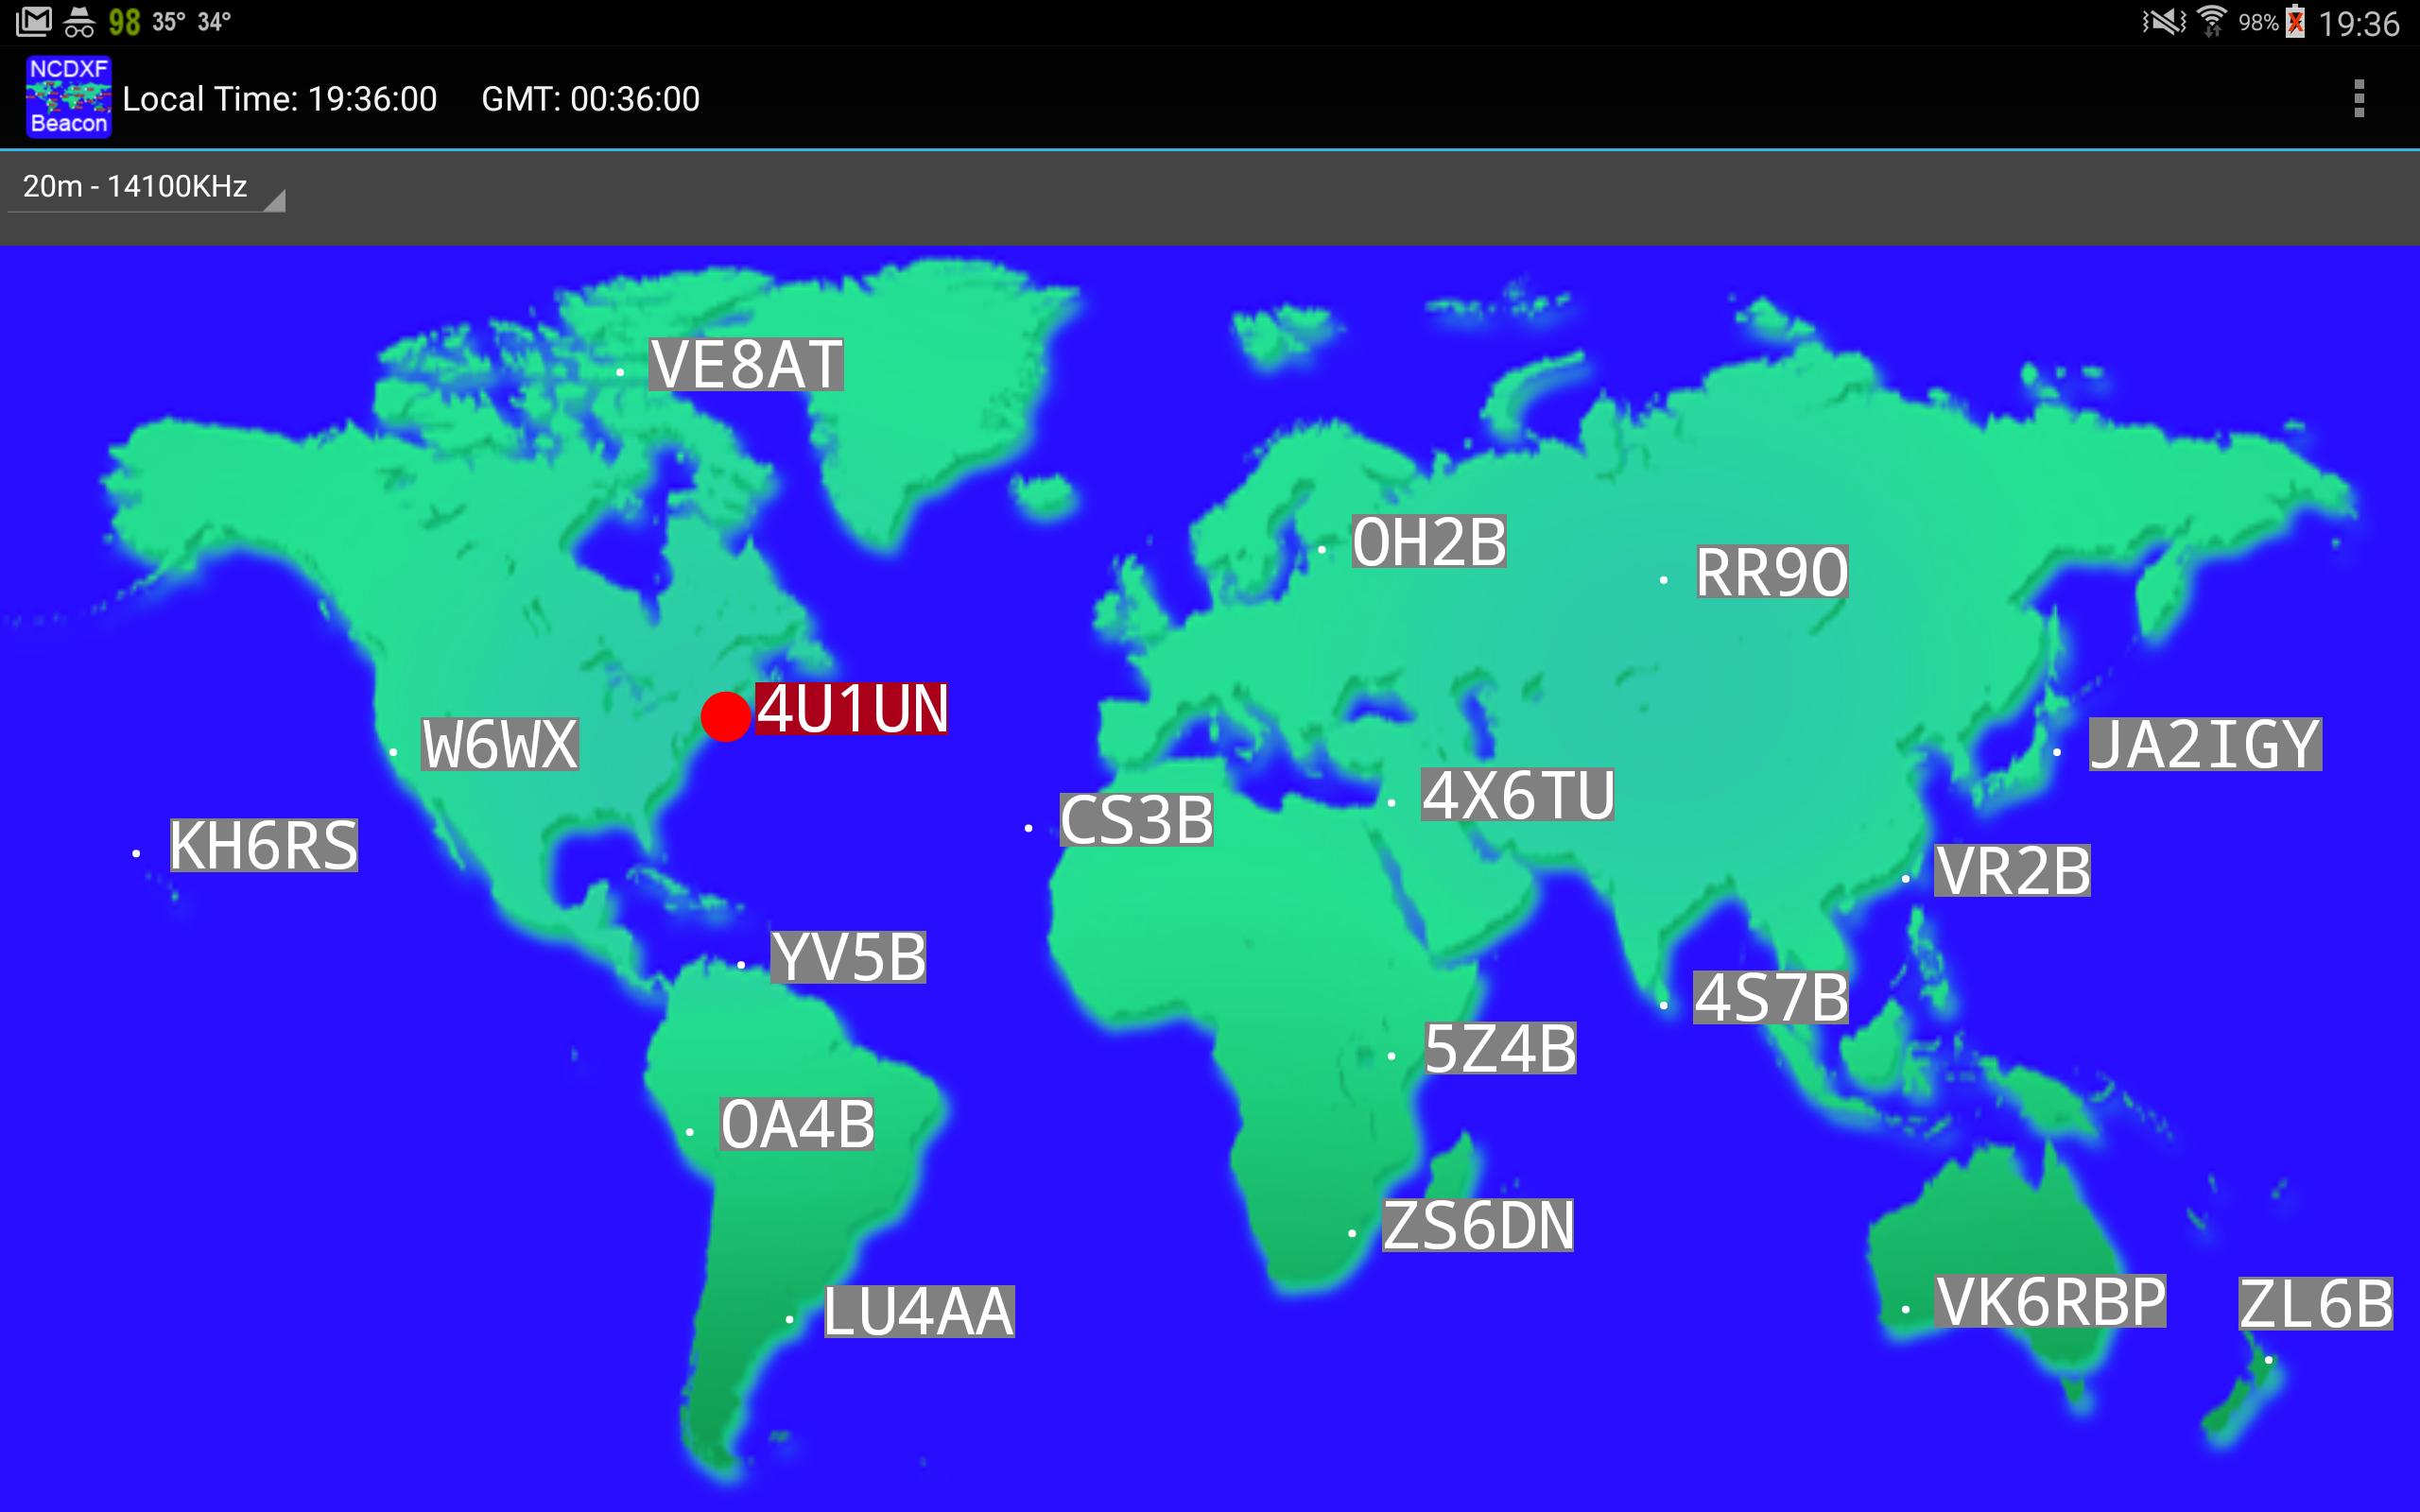
Task: Select the VE8AT beacon label
Action: click(x=746, y=364)
